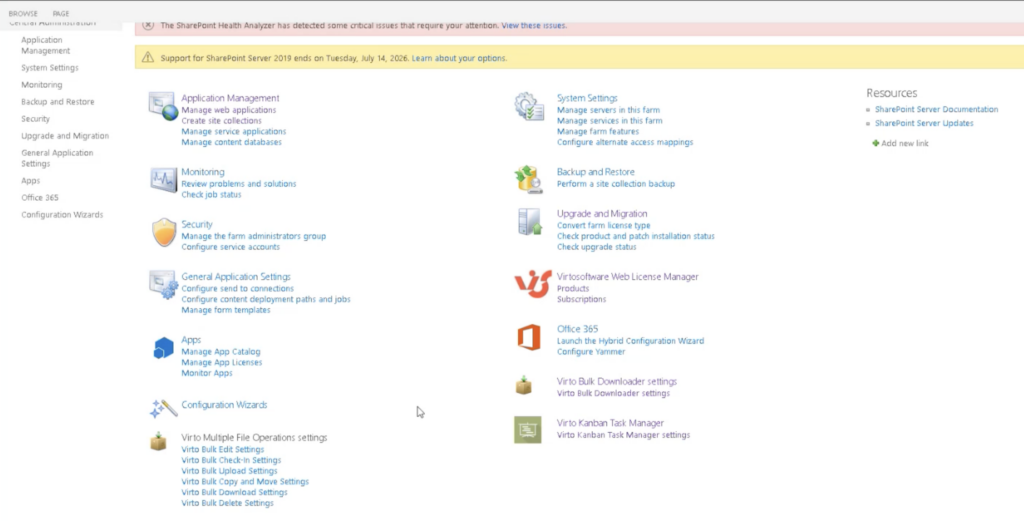This screenshot has width=1024, height=521.
Task: Open the PAGE ribbon tab
Action: [61, 14]
